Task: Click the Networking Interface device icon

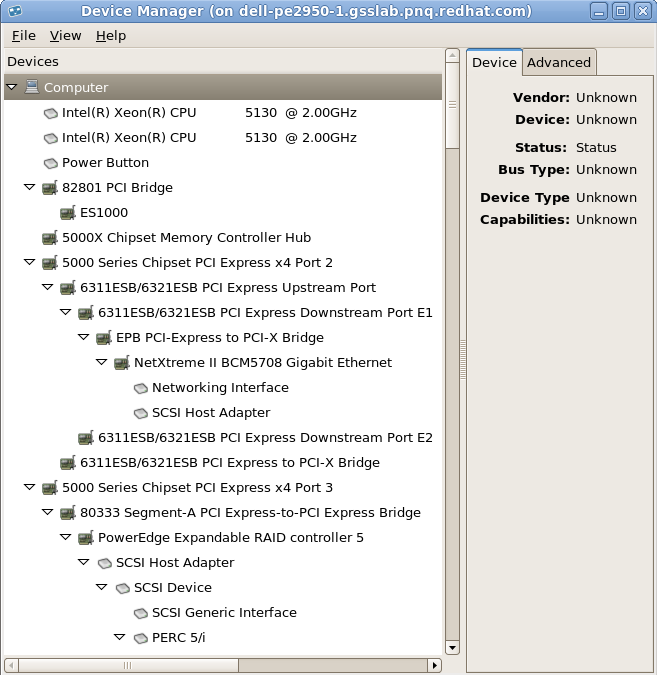Action: 141,388
